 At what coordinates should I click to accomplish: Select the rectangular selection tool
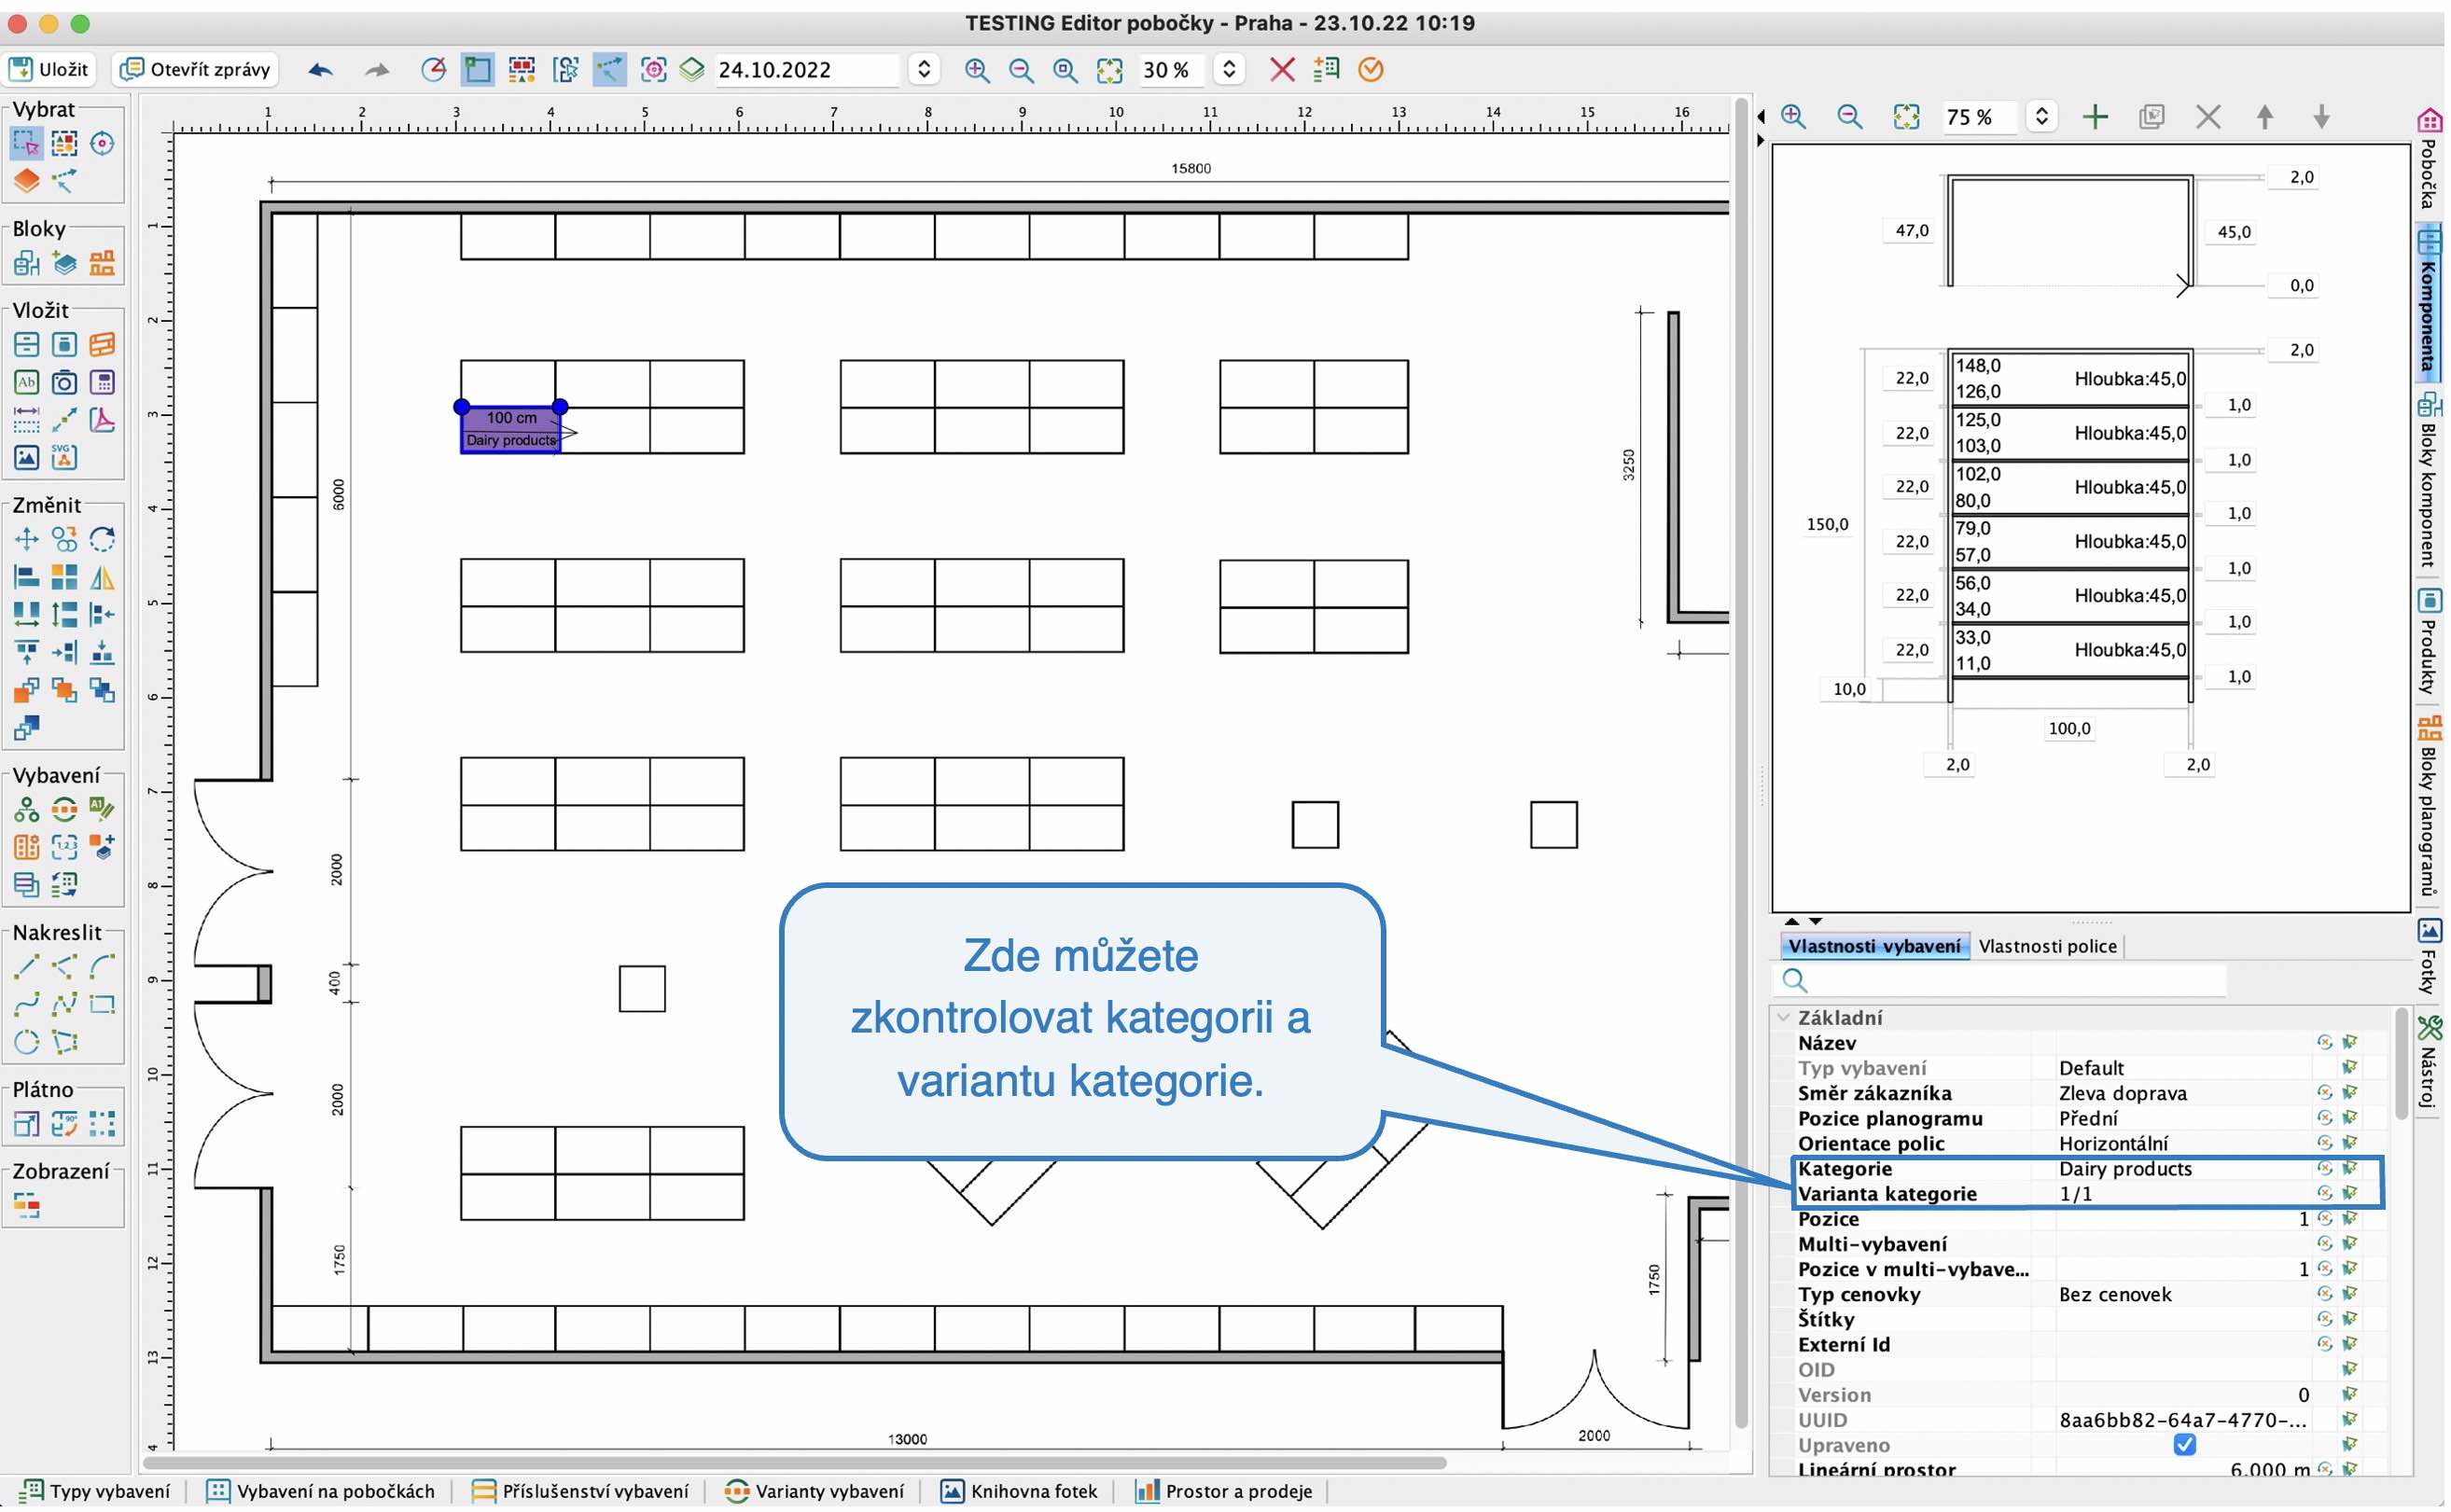pos(27,144)
